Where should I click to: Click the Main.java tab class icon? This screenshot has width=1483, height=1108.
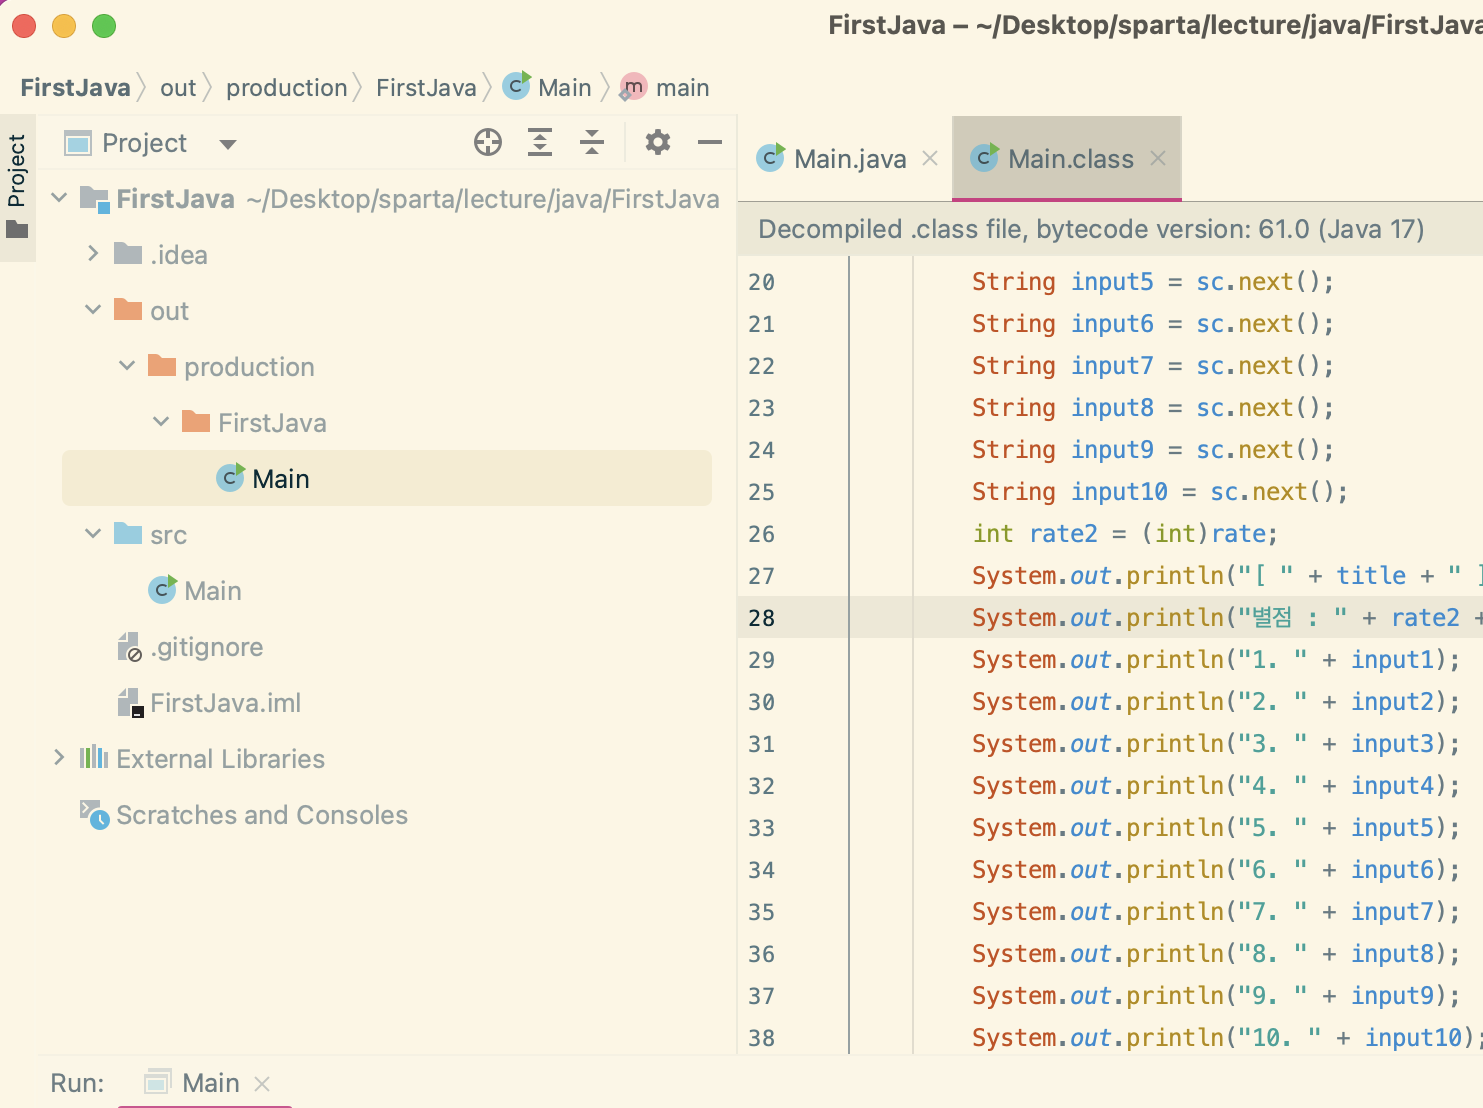click(771, 157)
